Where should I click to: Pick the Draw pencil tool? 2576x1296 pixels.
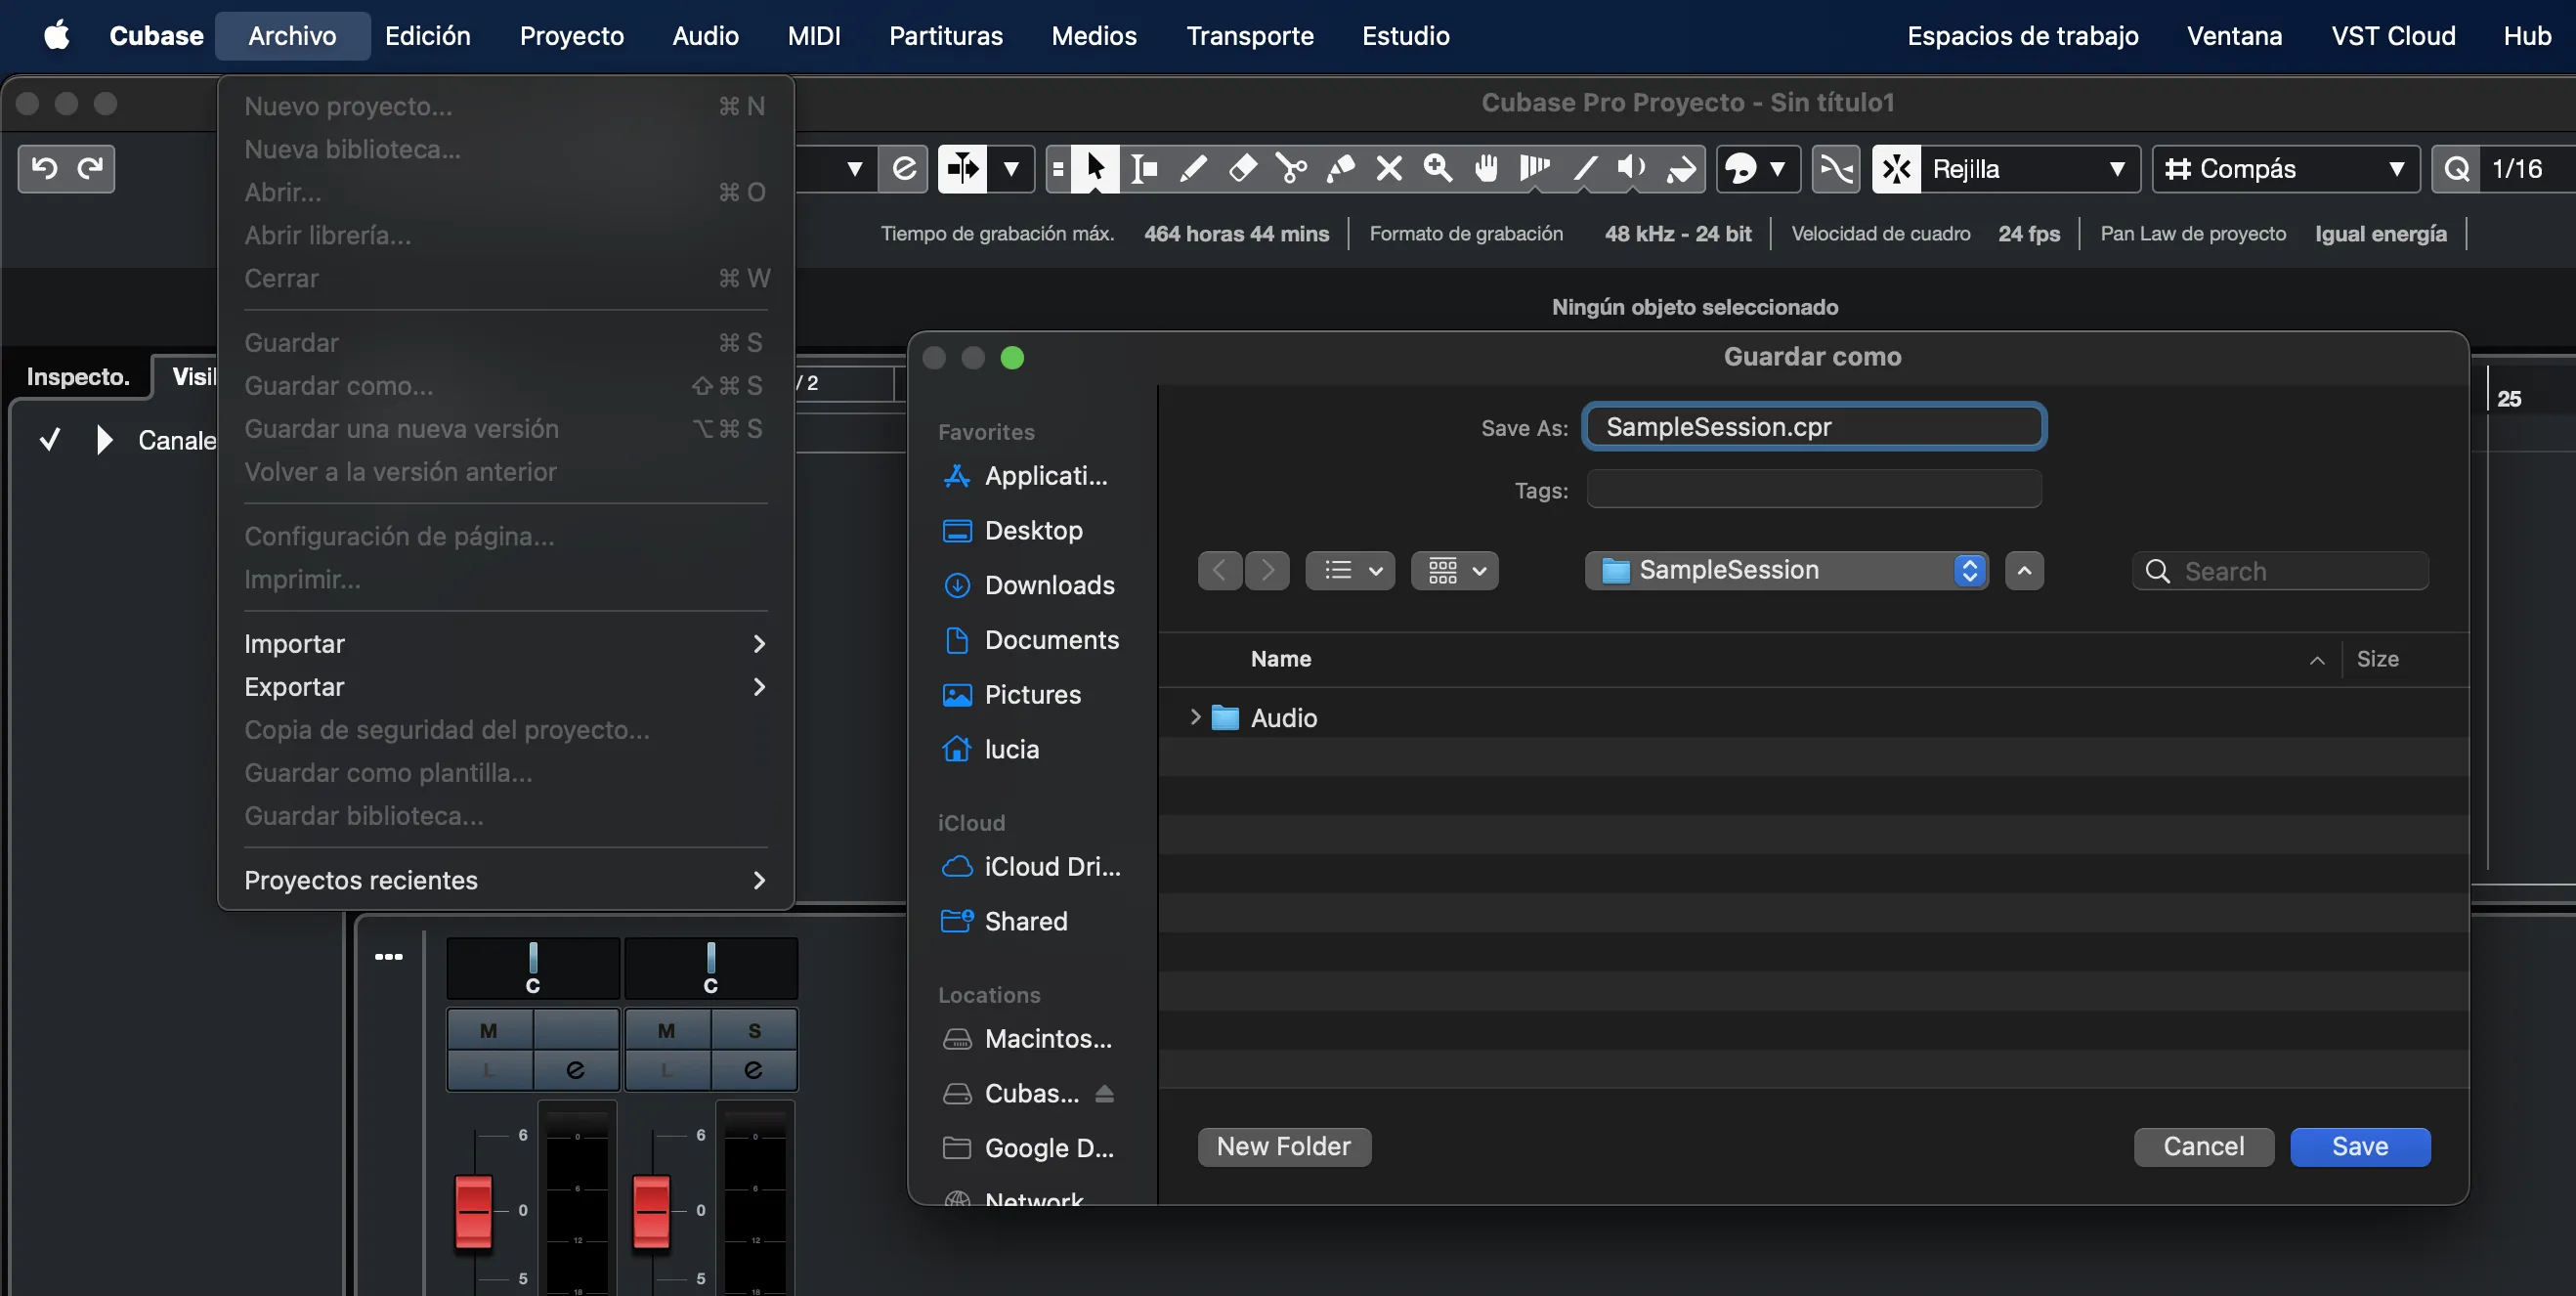1192,168
